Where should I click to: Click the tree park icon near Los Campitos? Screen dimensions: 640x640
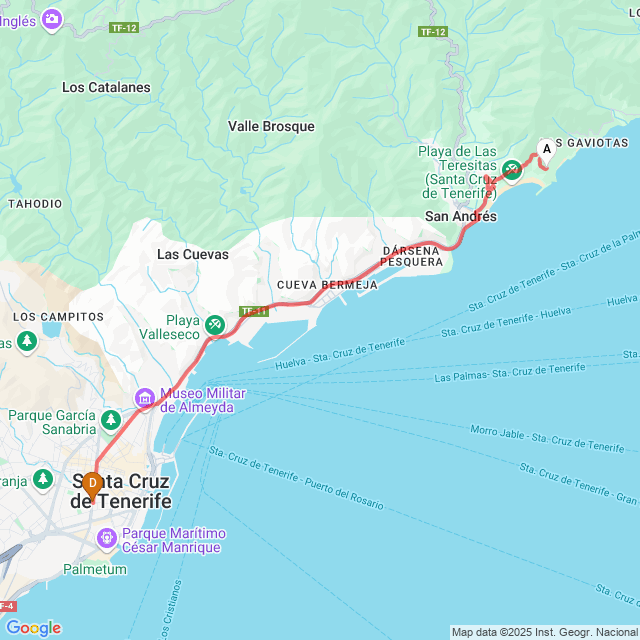click(x=27, y=341)
